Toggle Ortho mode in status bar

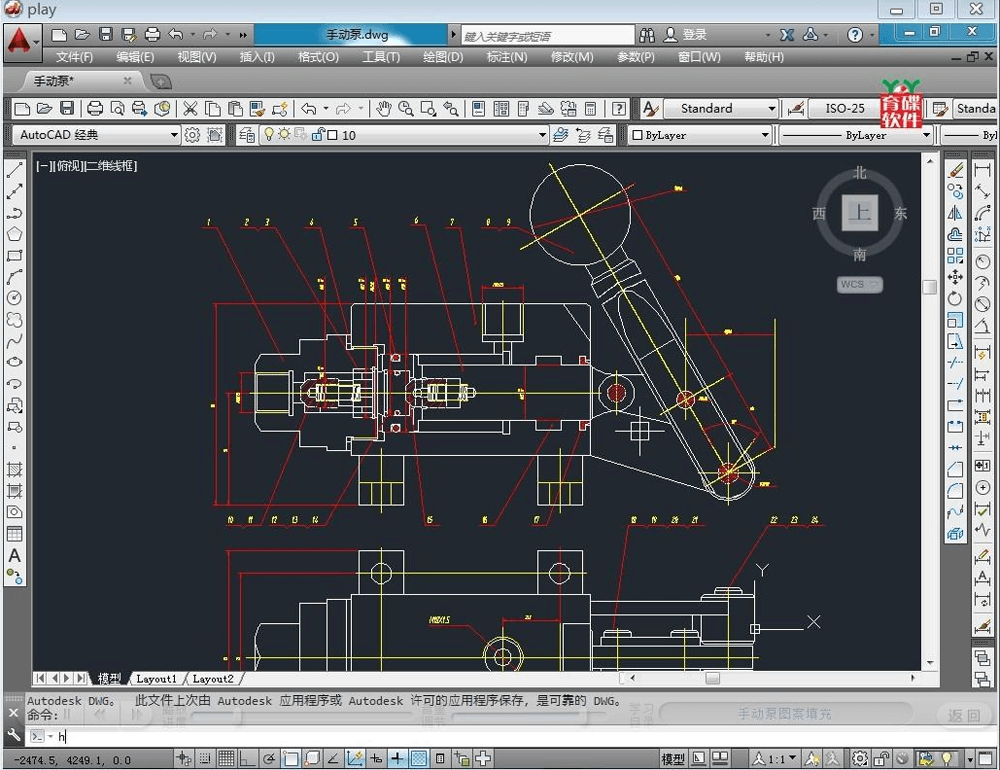pos(246,758)
